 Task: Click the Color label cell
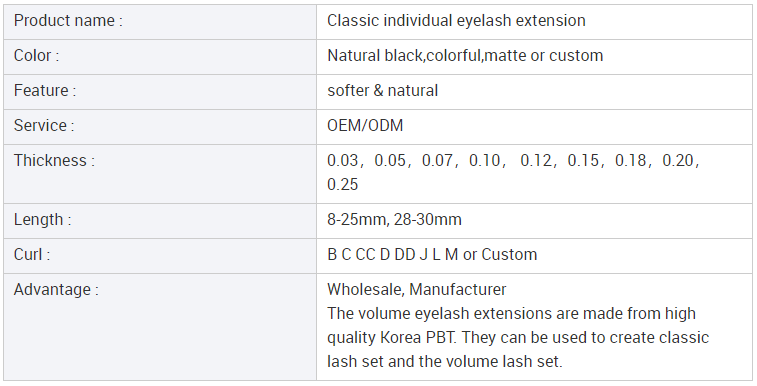tap(160, 57)
